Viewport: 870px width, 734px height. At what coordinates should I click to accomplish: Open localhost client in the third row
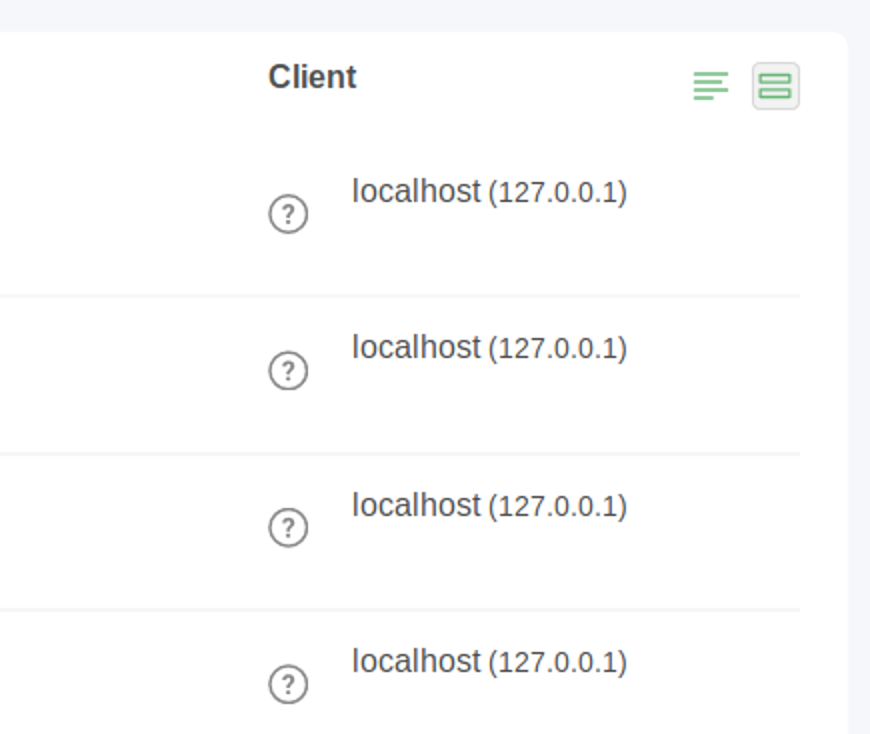(416, 505)
